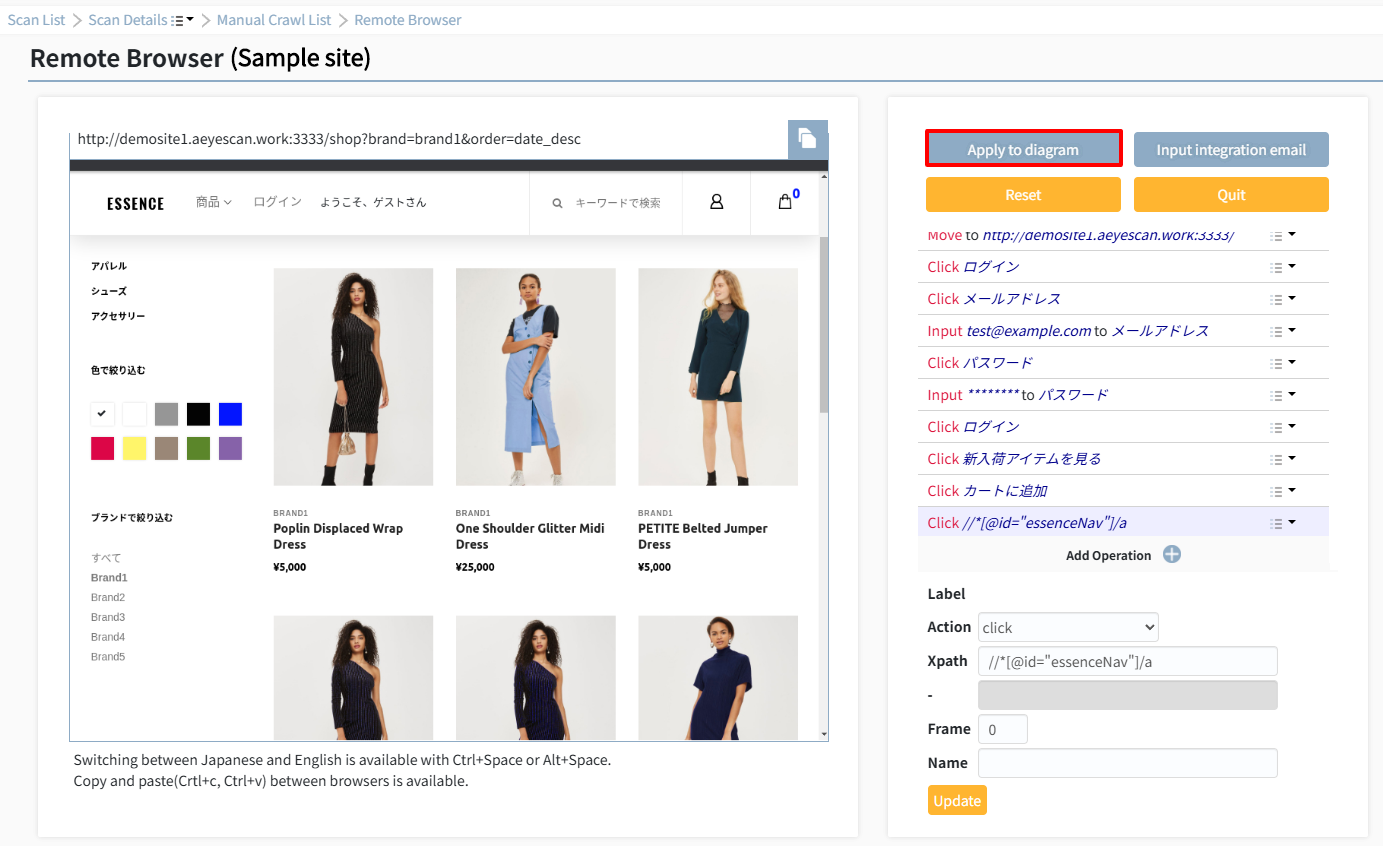This screenshot has height=846, width=1383.
Task: Click the keyword search field キーワードで検索
Action: pos(617,203)
